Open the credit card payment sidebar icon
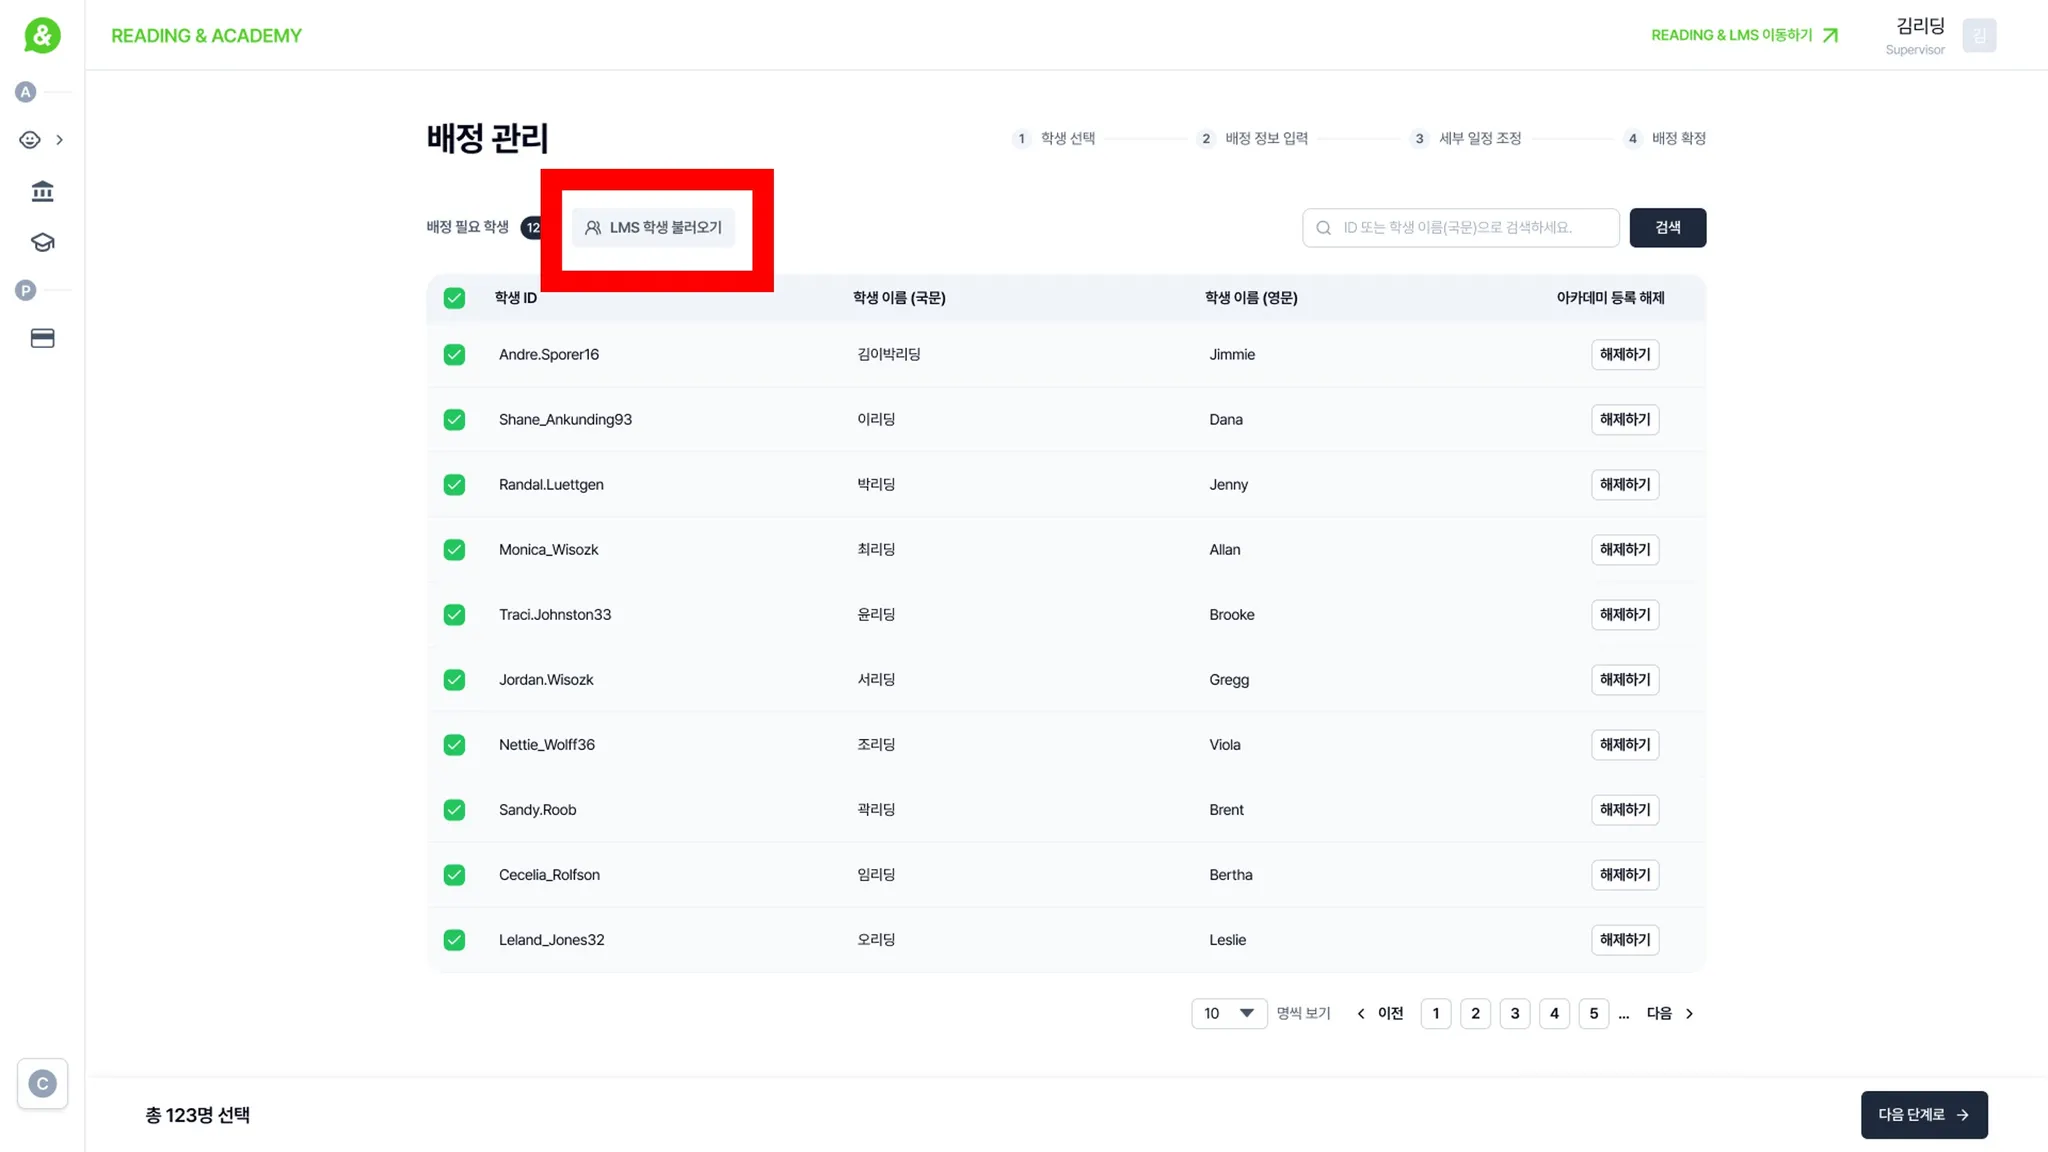The image size is (2048, 1152). point(42,339)
